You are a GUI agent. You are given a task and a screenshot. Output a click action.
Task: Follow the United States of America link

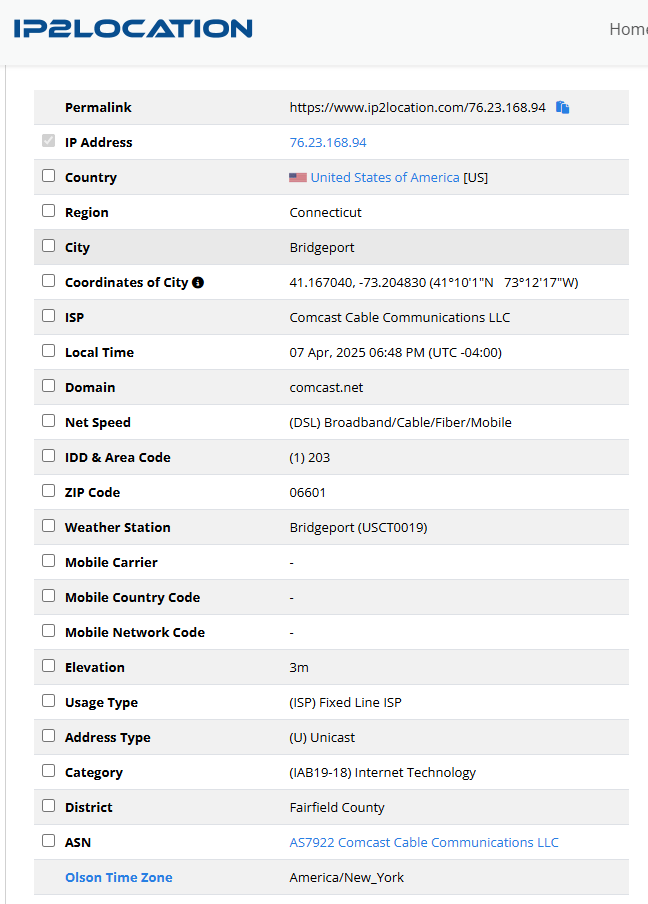[x=385, y=177]
